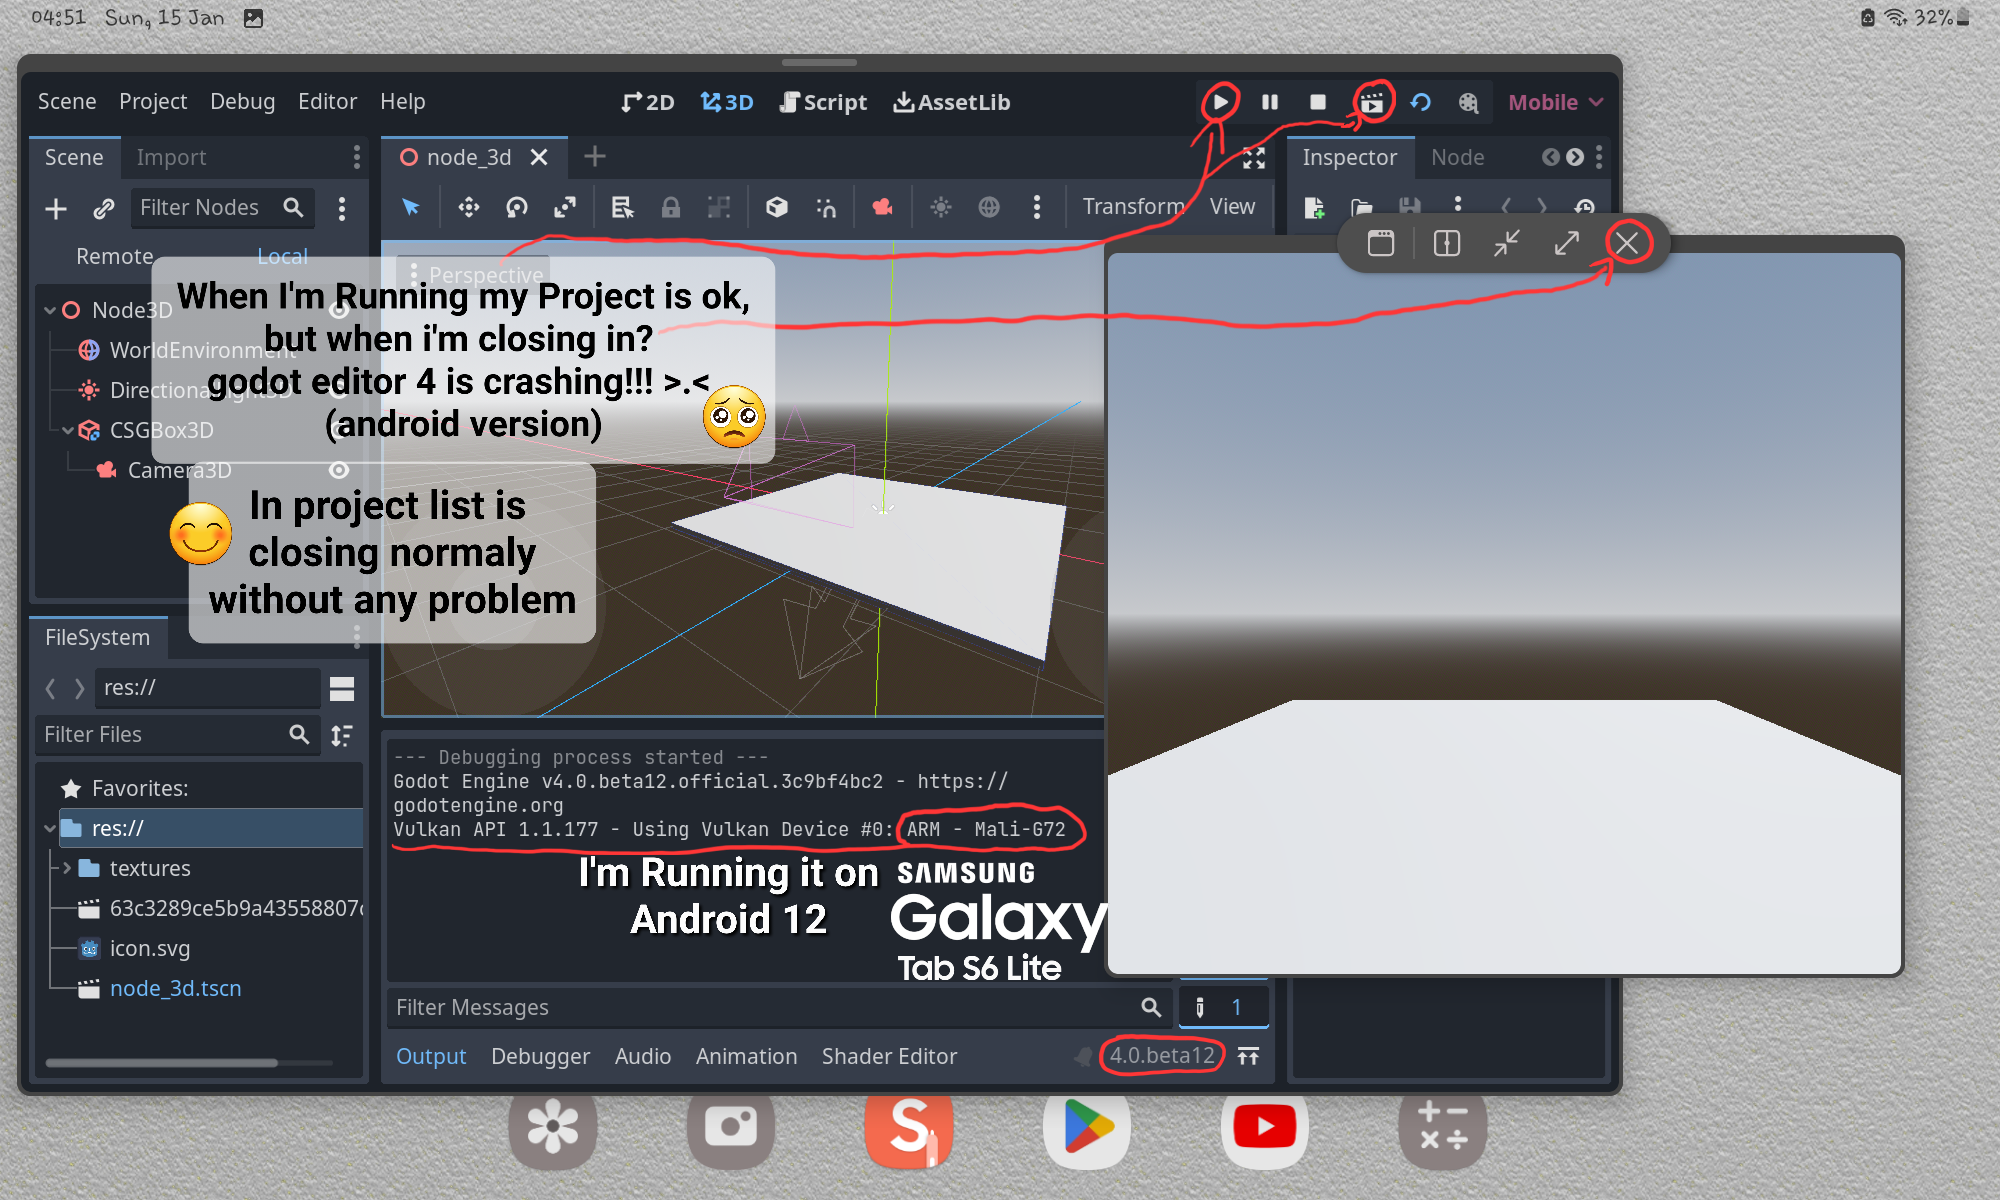Open the AssetLib workspace

(952, 102)
